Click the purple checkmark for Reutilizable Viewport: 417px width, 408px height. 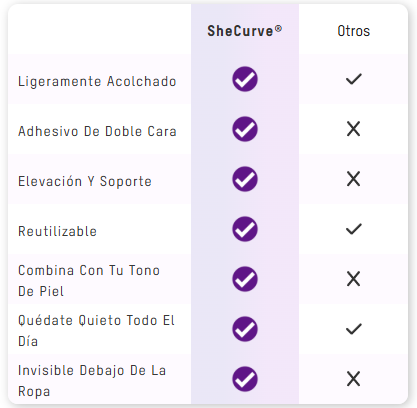coord(245,229)
